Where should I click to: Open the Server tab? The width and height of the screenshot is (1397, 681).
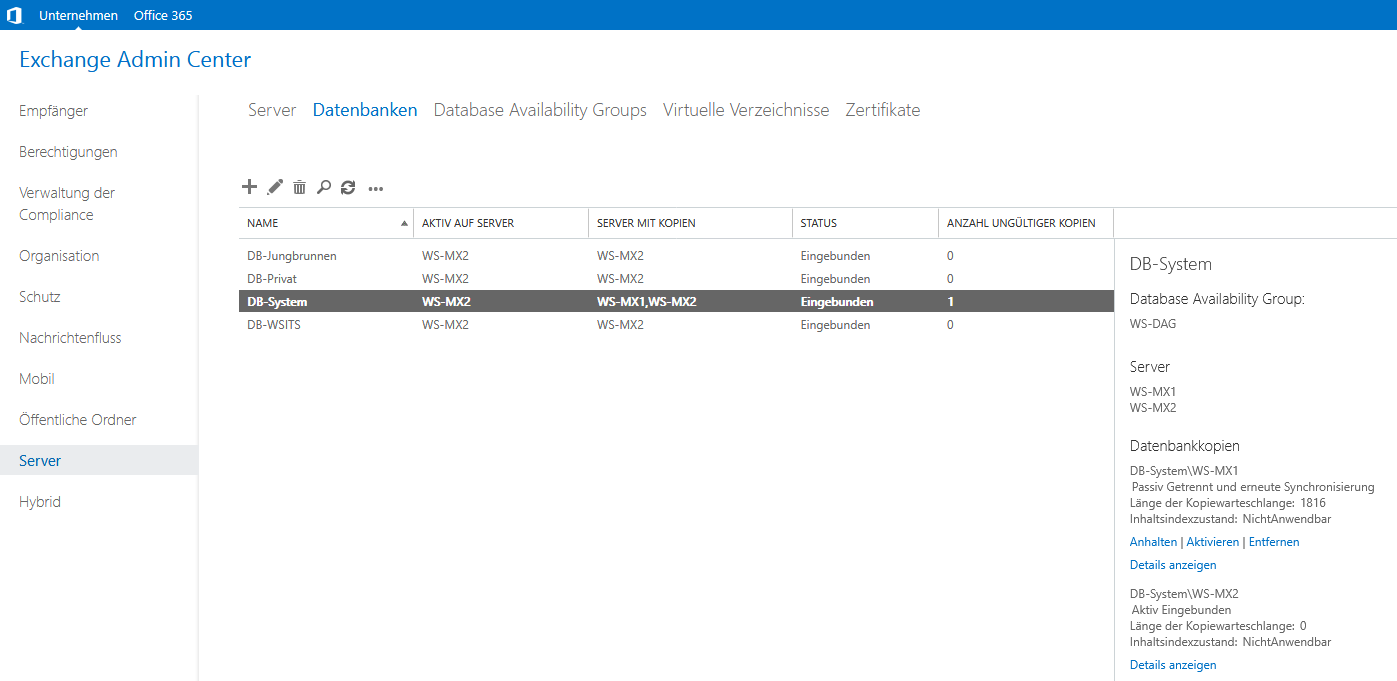tap(272, 110)
